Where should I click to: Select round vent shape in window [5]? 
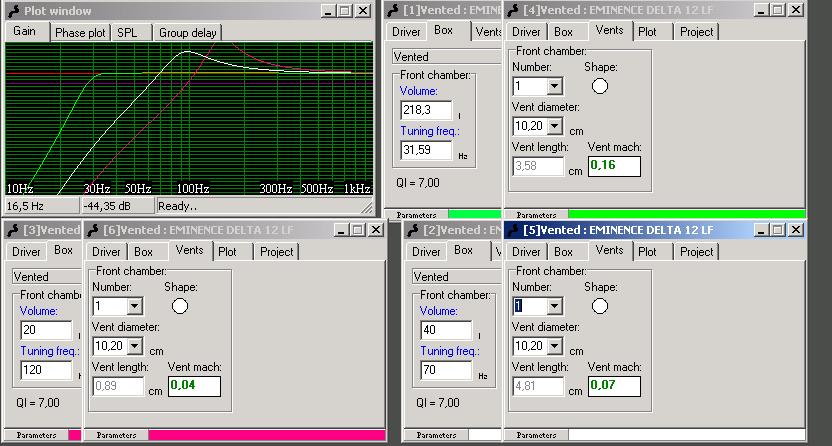click(x=600, y=306)
